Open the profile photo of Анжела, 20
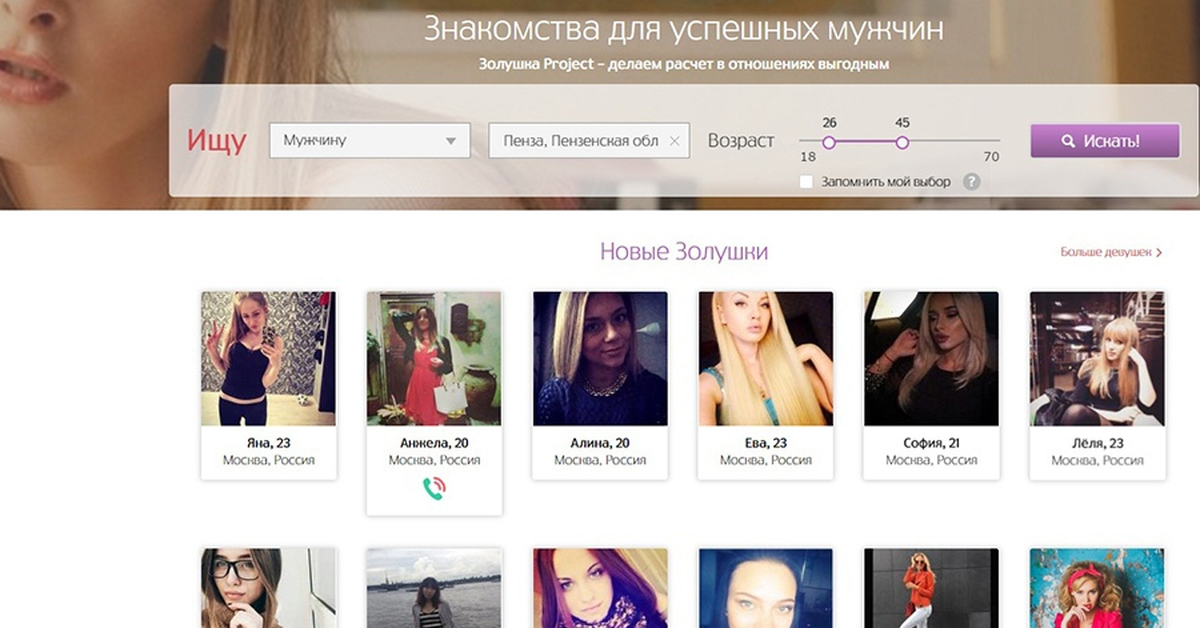This screenshot has height=628, width=1200. pyautogui.click(x=434, y=359)
